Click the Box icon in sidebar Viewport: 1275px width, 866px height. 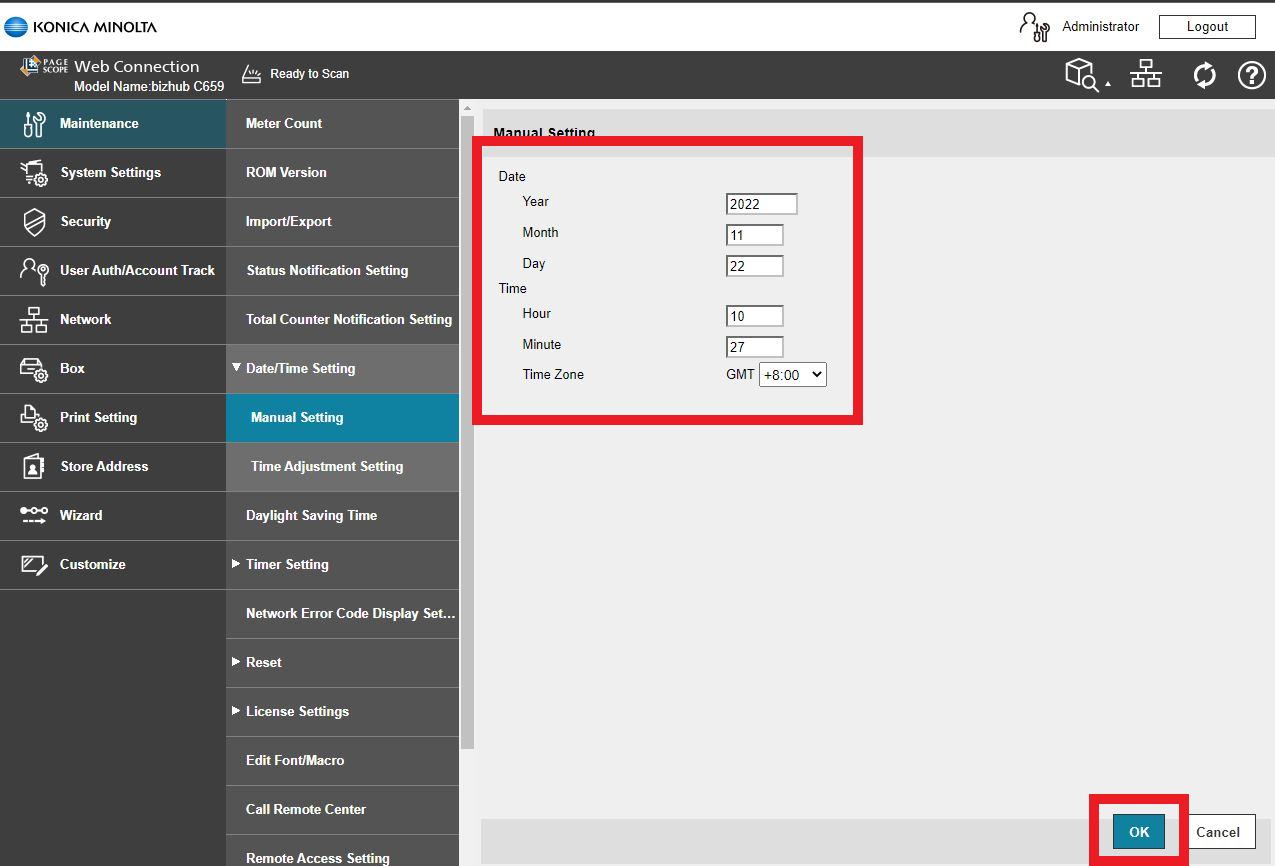pyautogui.click(x=34, y=369)
